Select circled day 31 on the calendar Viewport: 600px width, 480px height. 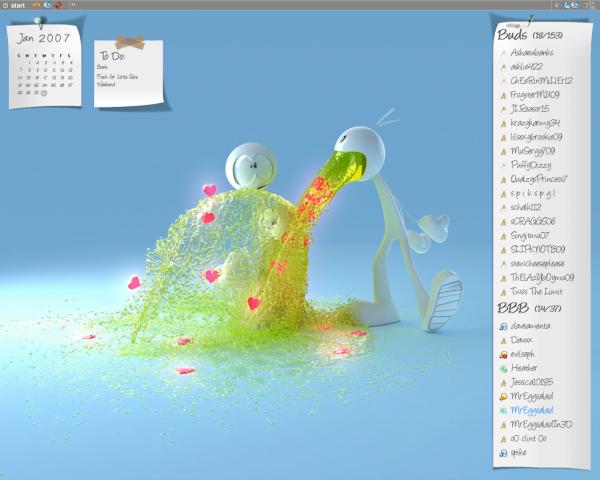[x=44, y=93]
